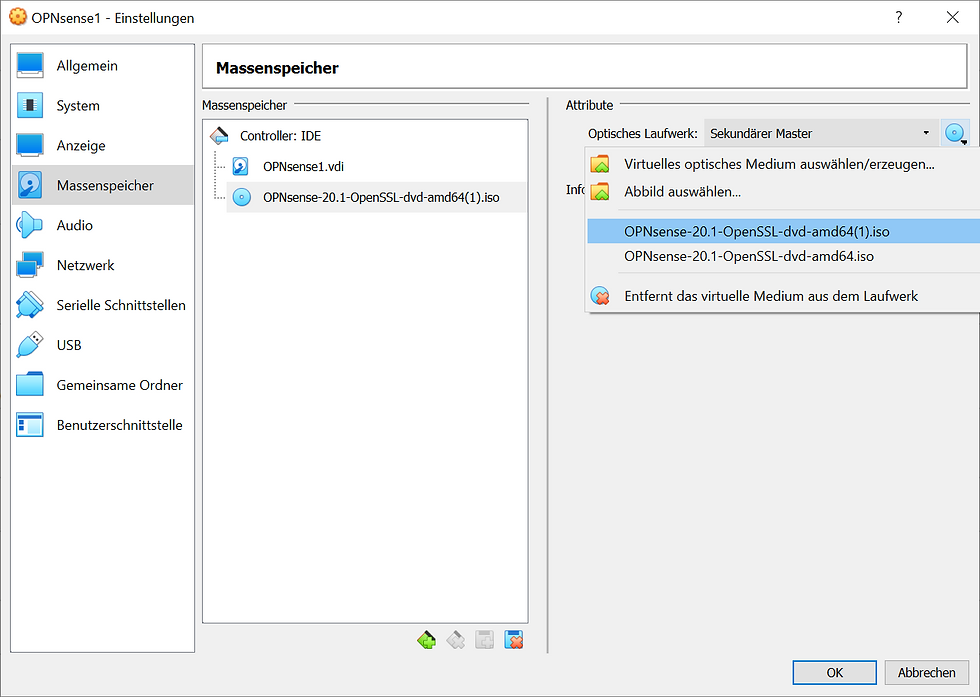Screen dimensions: 980x697
Task: Choose Virtuelles optisches Medium auswählen/erzeugen
Action: pos(782,164)
